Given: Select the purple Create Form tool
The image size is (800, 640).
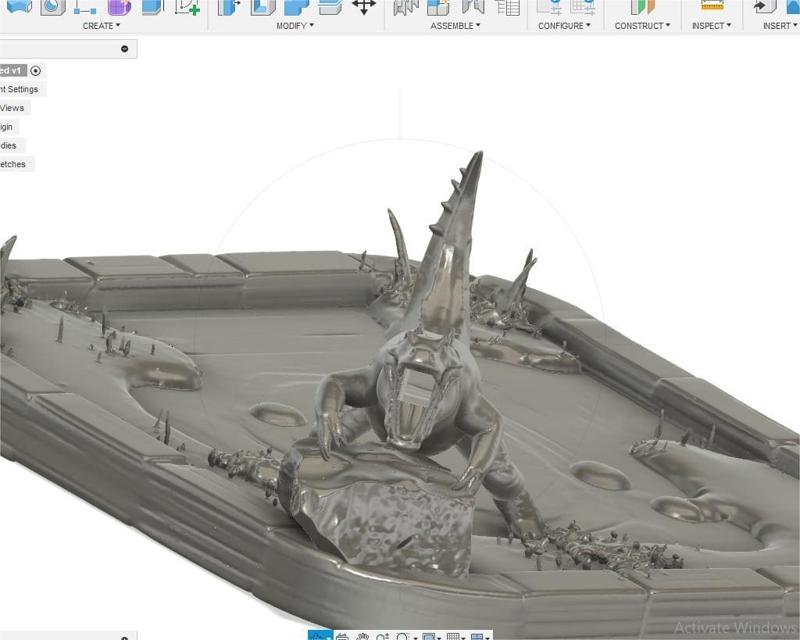Looking at the screenshot, I should click(x=119, y=7).
